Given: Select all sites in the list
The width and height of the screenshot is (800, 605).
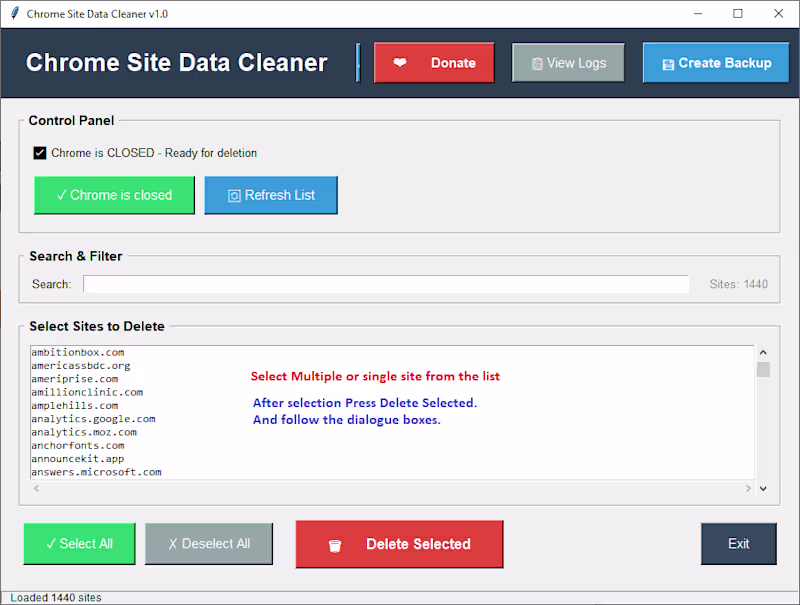Looking at the screenshot, I should [x=79, y=544].
